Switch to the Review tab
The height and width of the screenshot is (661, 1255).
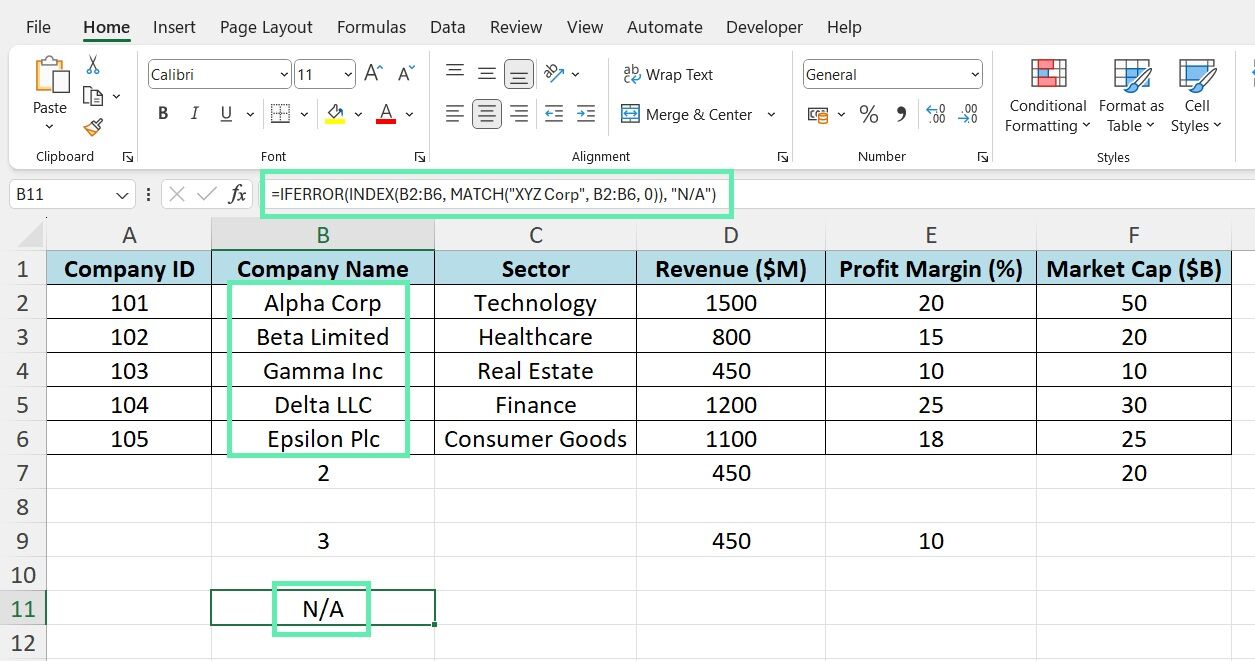516,27
